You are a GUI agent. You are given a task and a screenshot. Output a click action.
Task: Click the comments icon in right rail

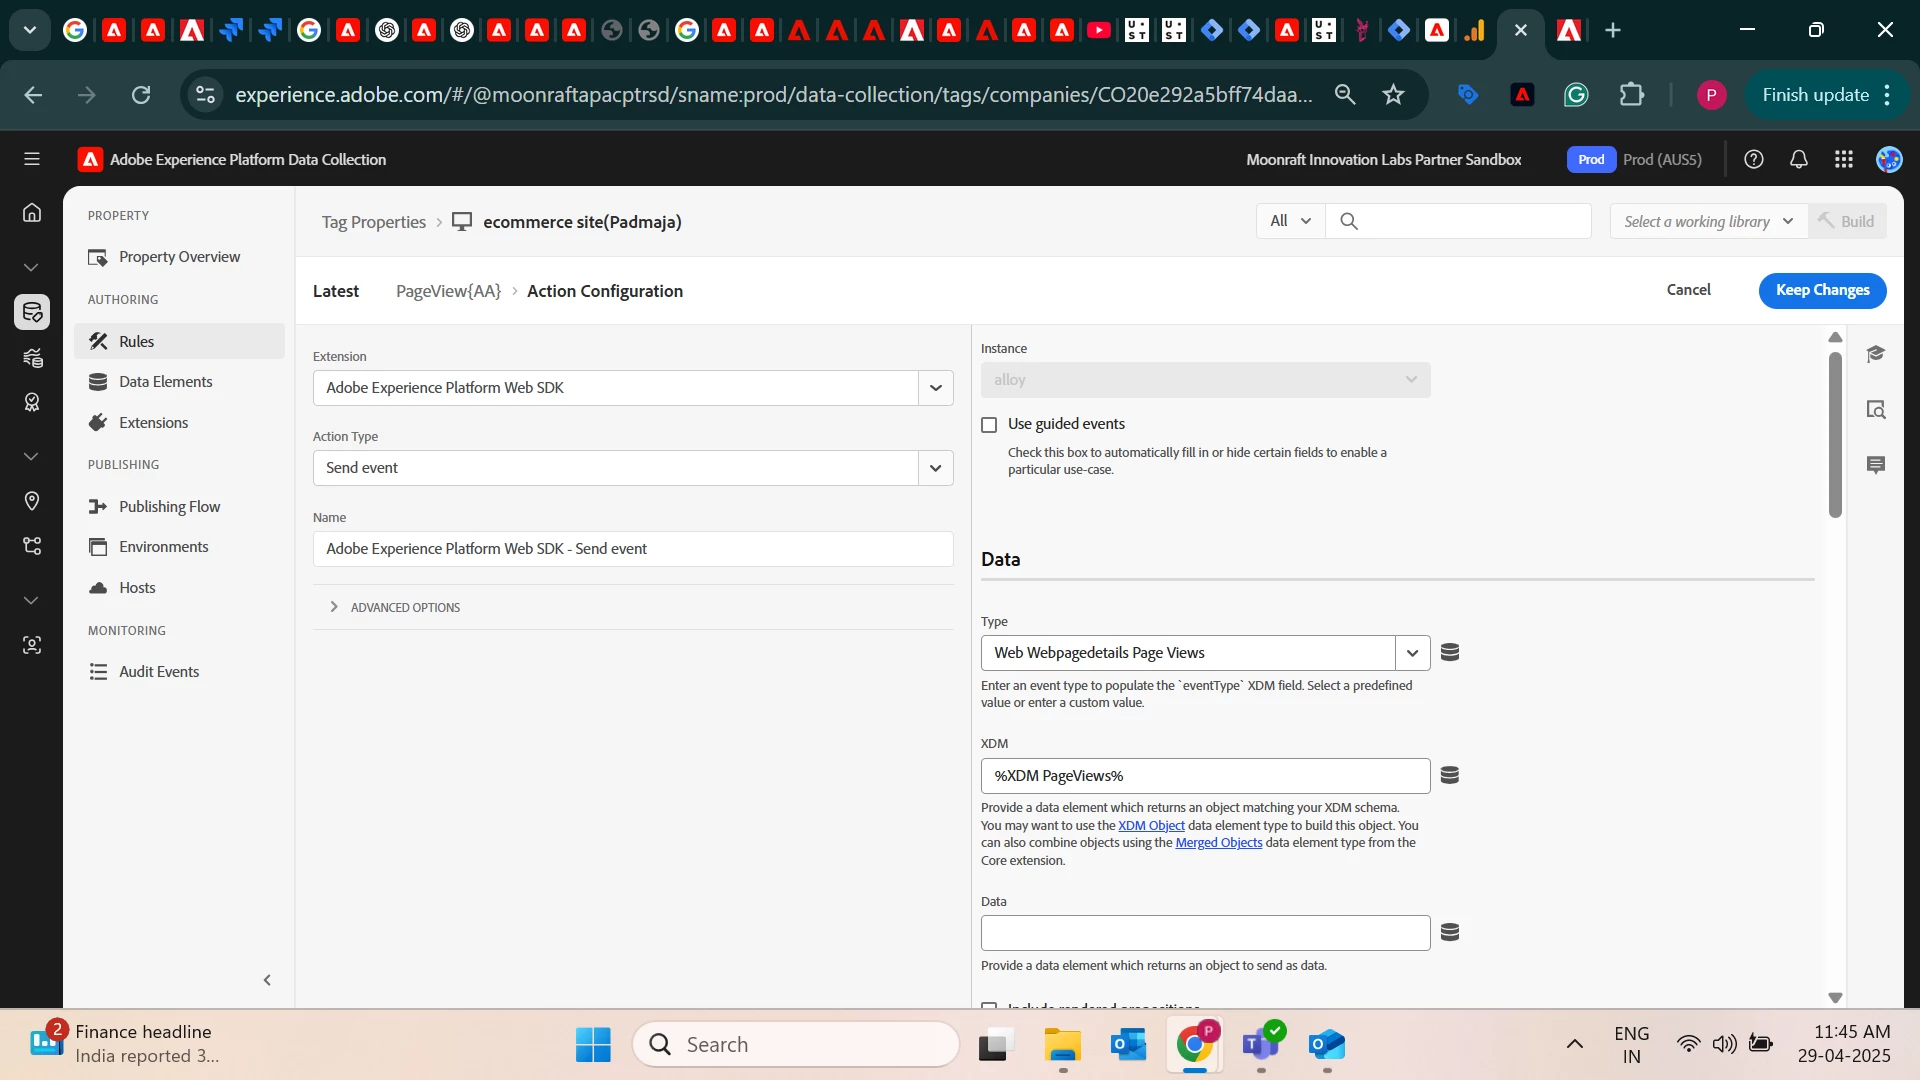(1875, 465)
